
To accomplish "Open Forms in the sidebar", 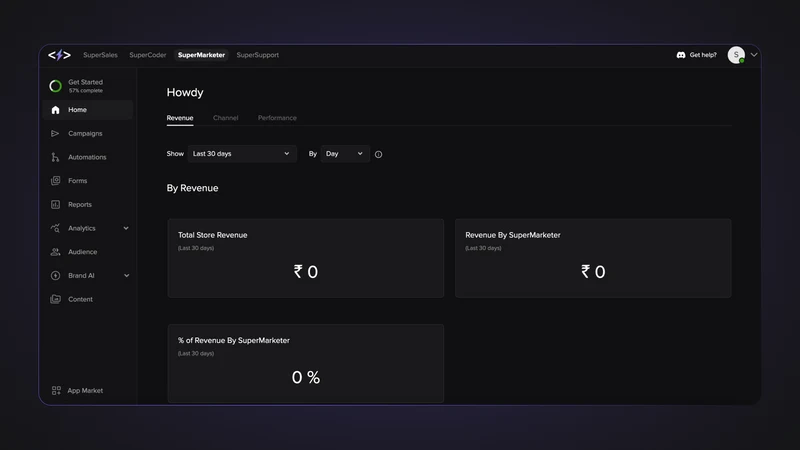I will tap(88, 181).
